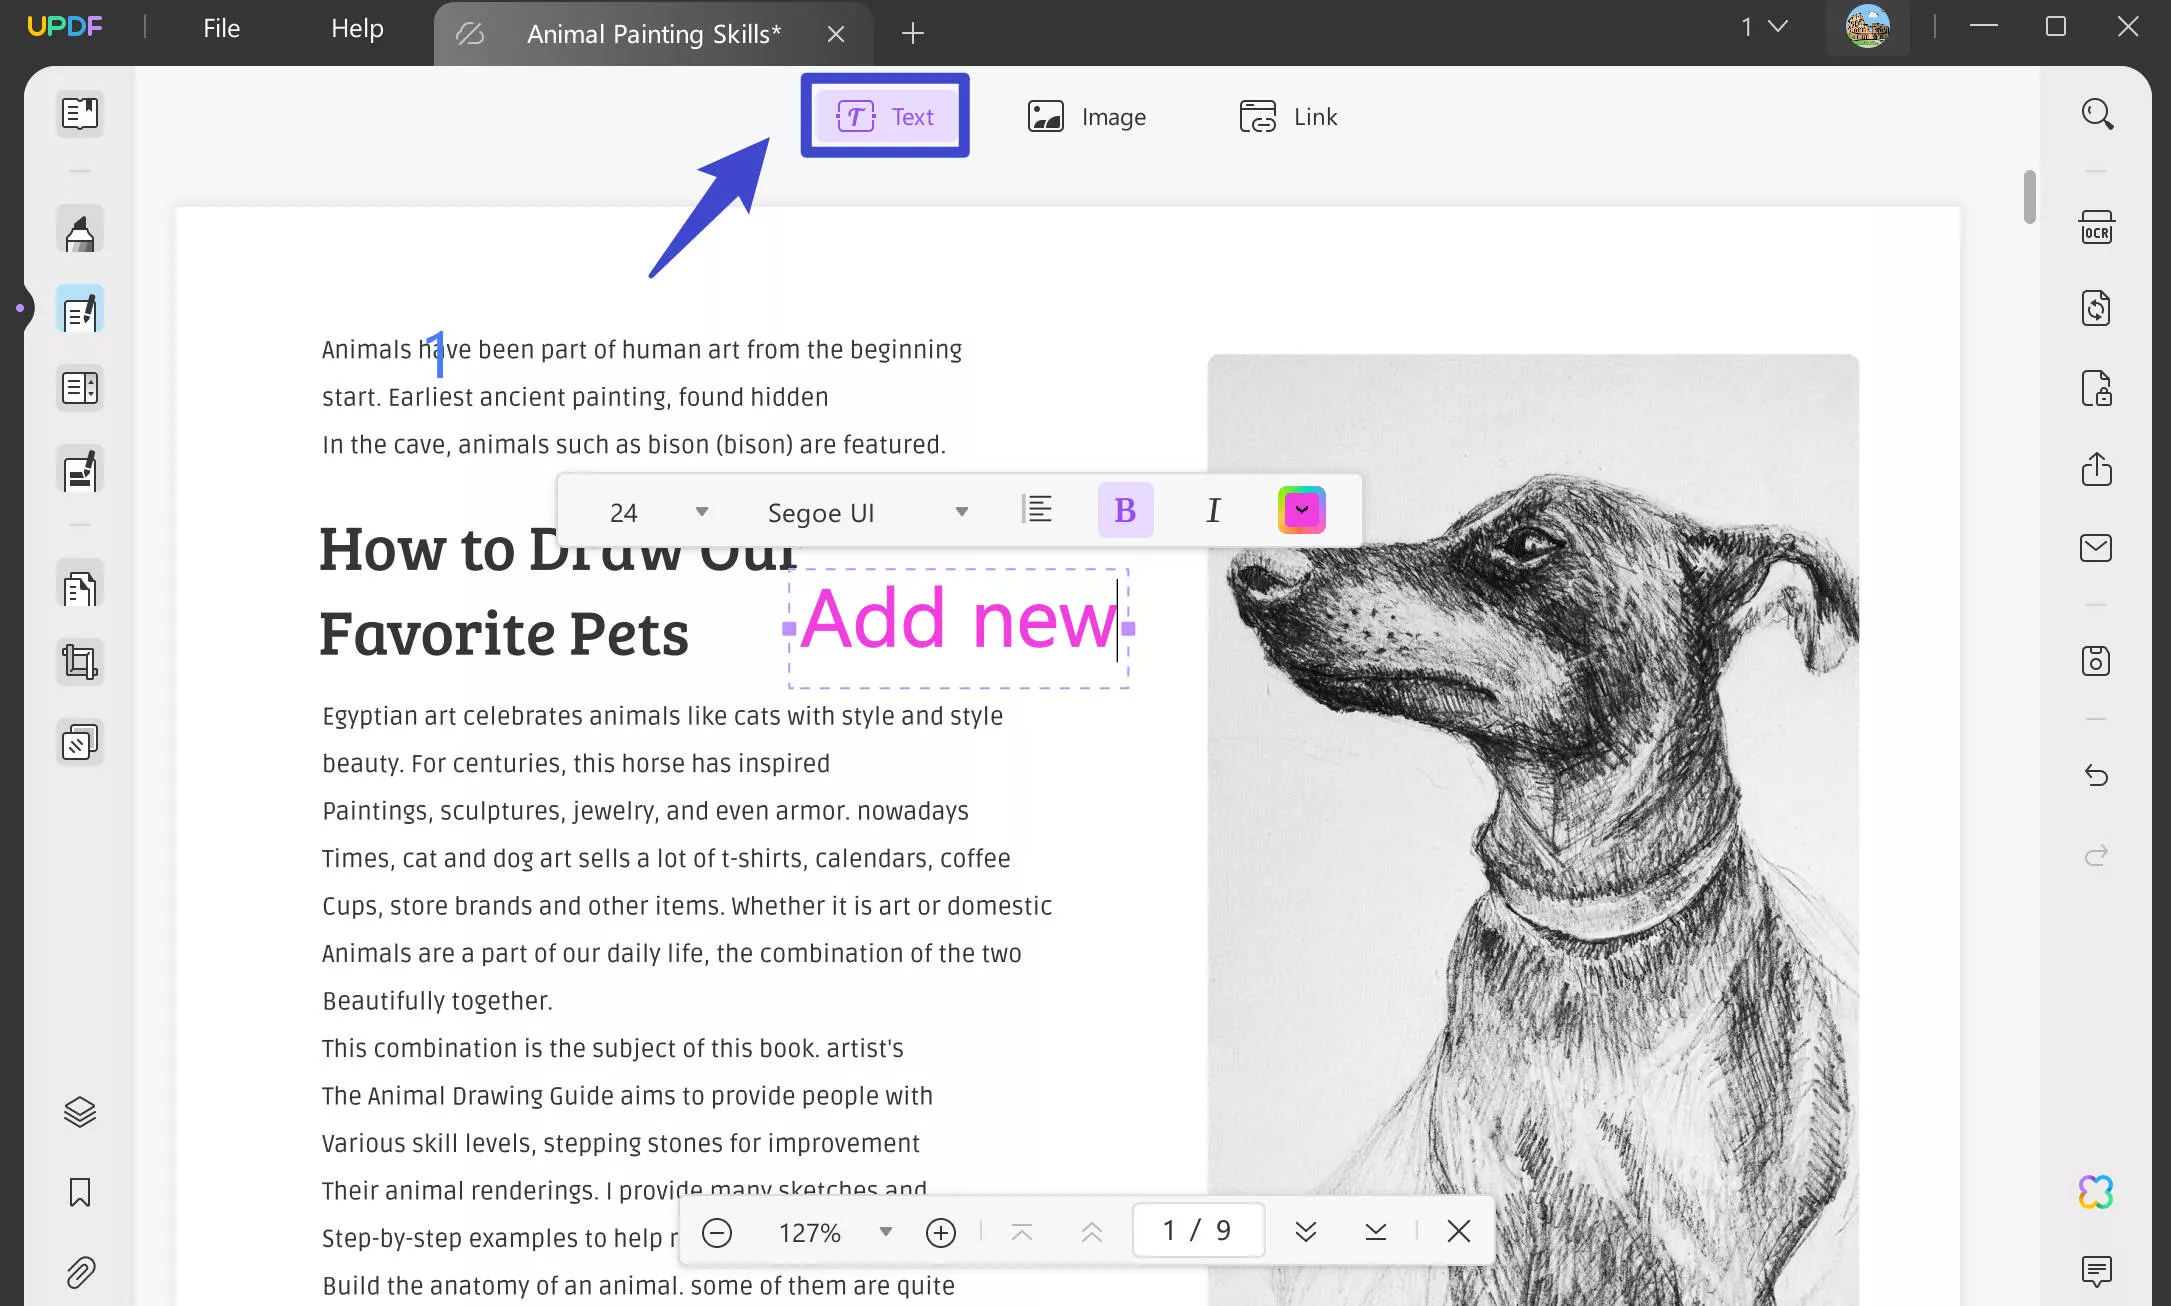
Task: Click the page number input field
Action: pyautogui.click(x=1198, y=1230)
